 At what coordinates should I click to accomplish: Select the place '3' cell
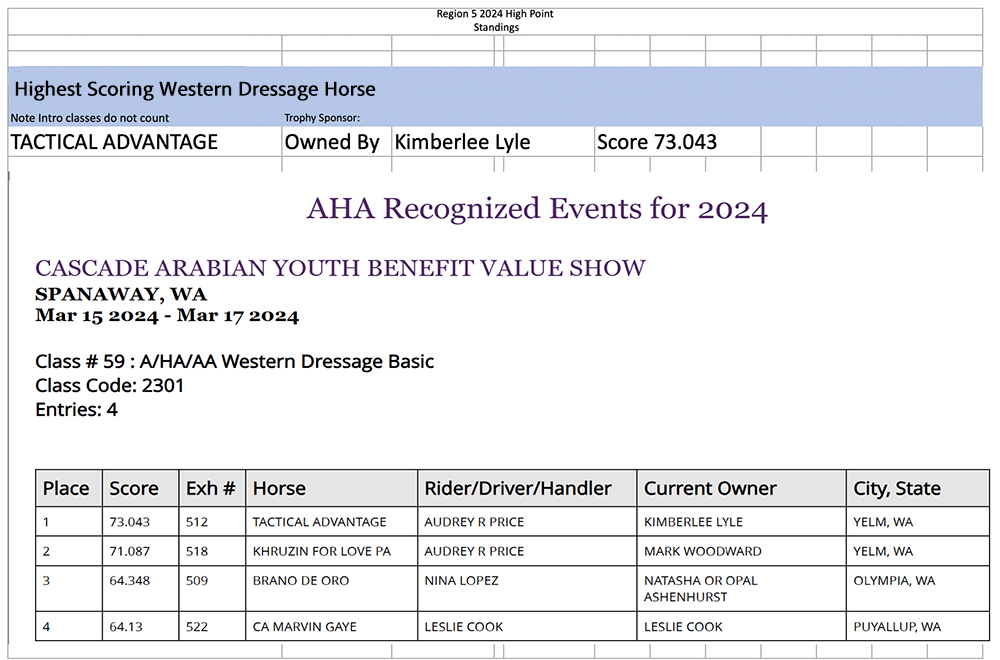coord(69,589)
